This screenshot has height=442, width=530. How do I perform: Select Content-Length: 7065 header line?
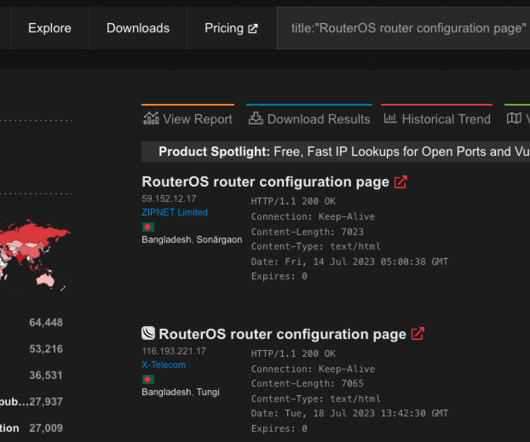point(307,384)
